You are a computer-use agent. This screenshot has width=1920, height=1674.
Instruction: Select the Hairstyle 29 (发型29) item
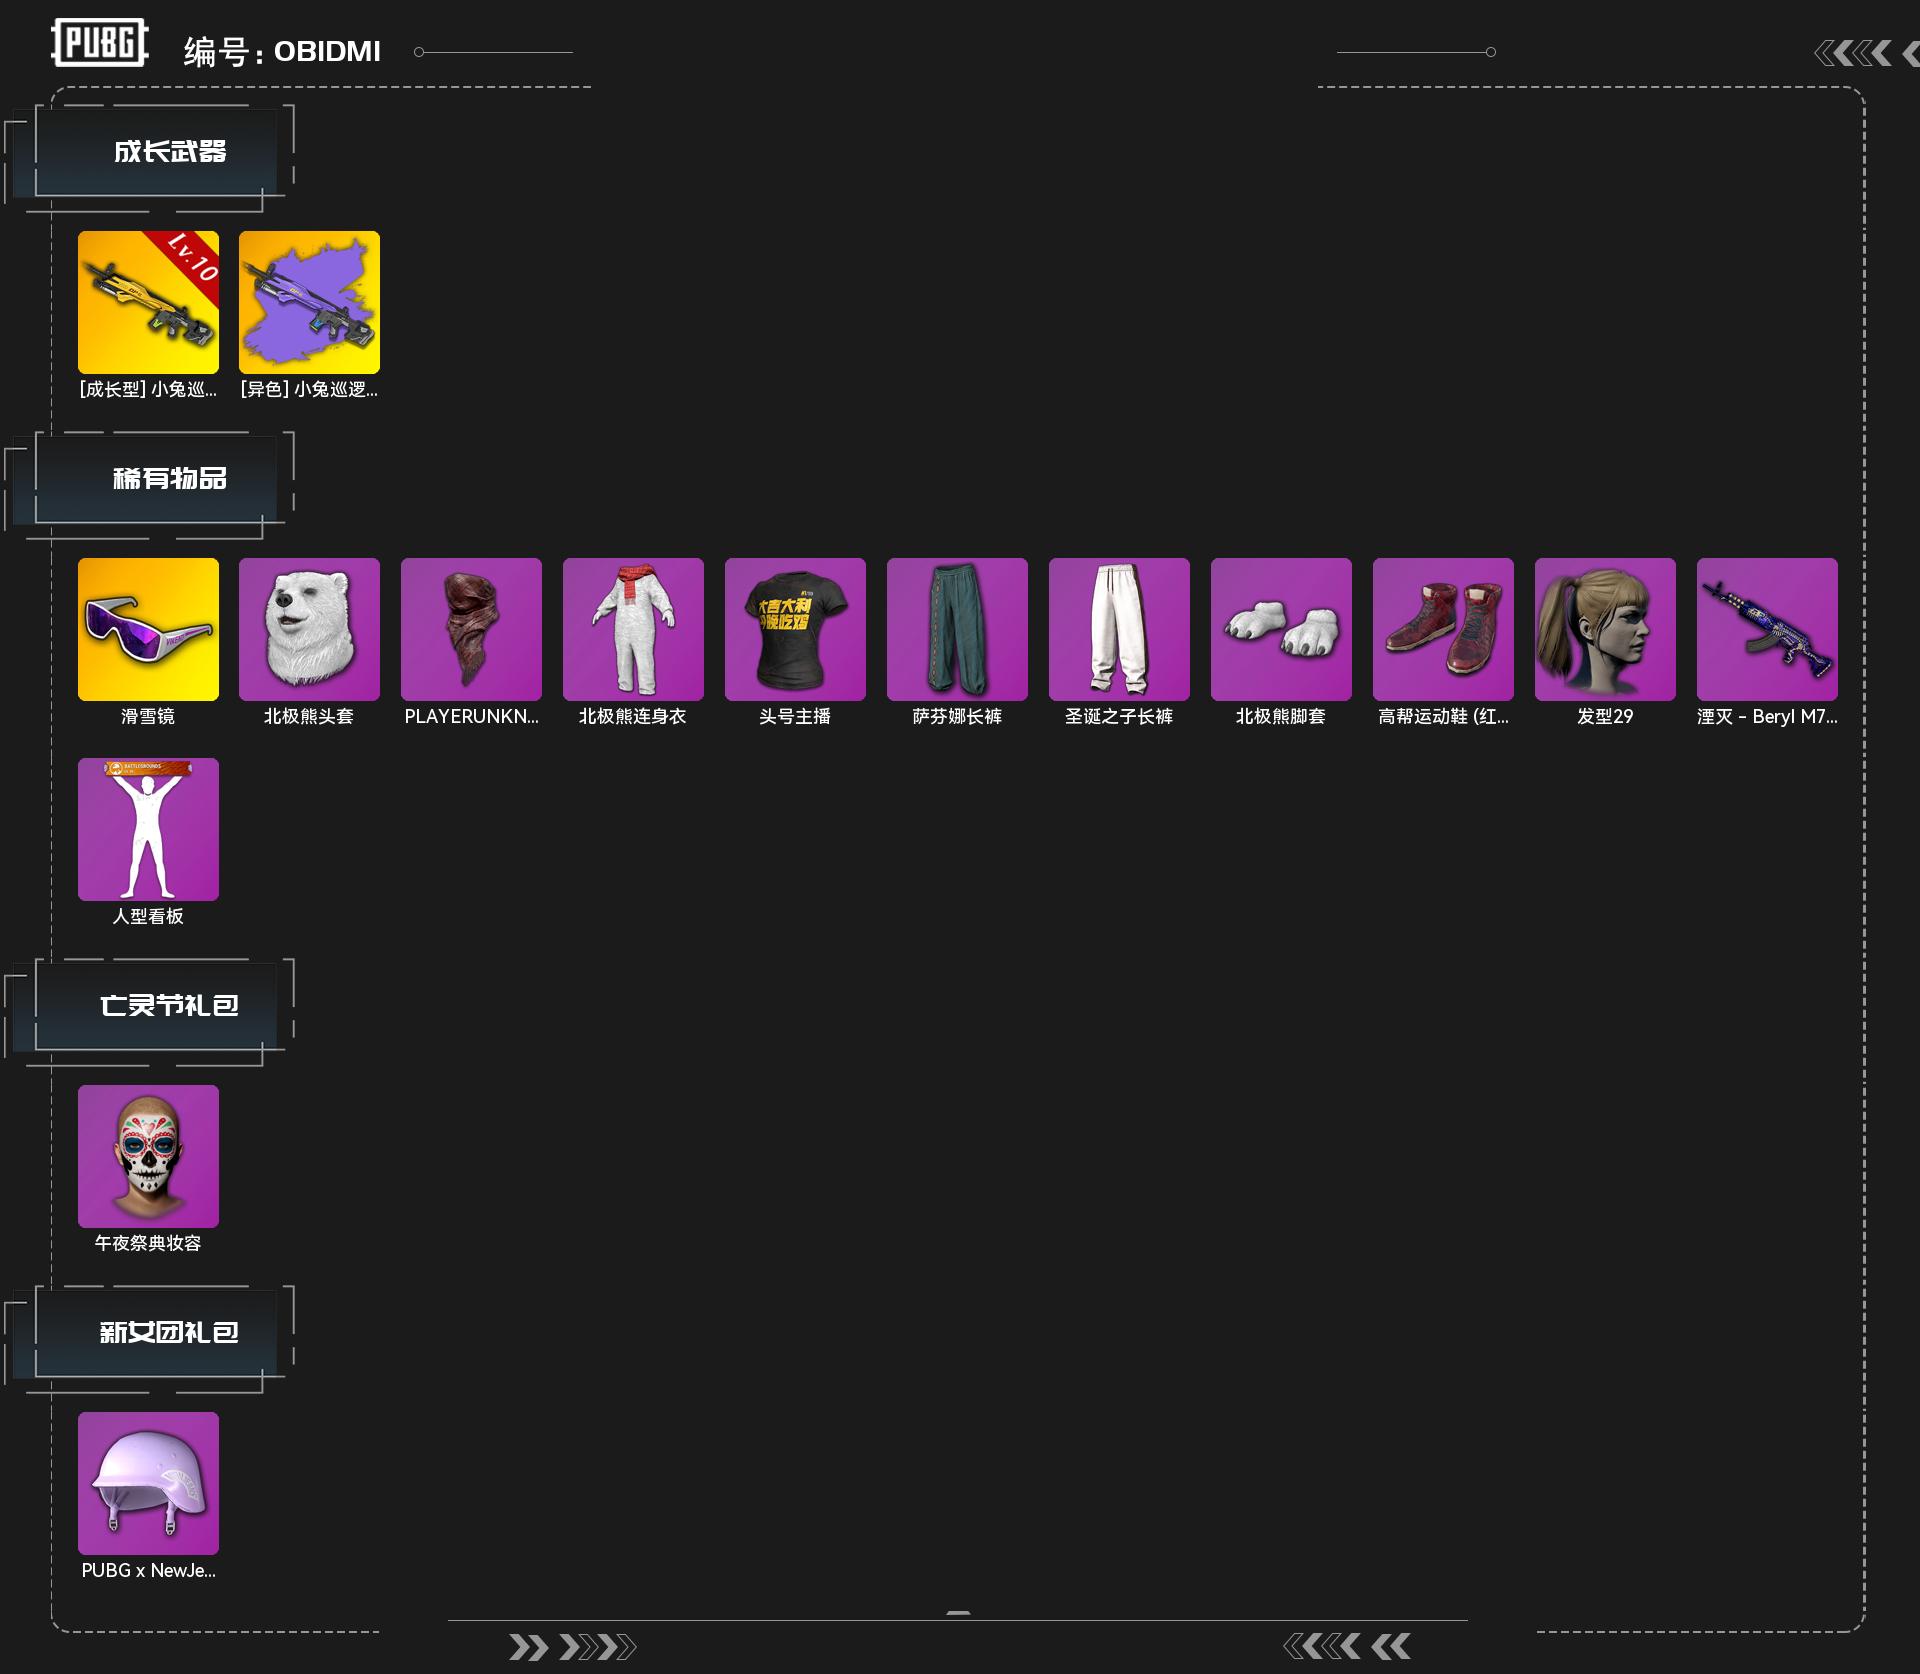pyautogui.click(x=1605, y=629)
